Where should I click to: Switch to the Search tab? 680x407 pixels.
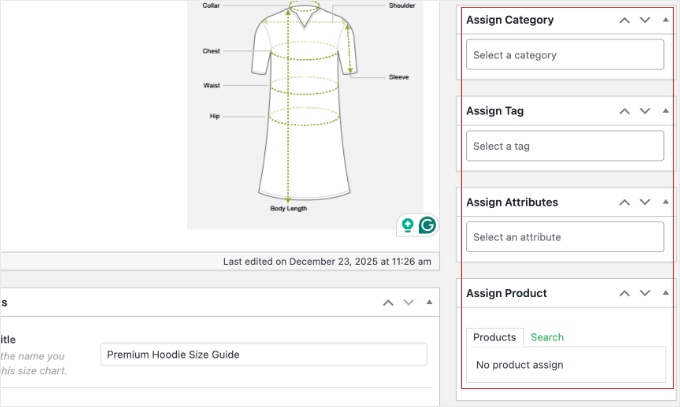[547, 337]
